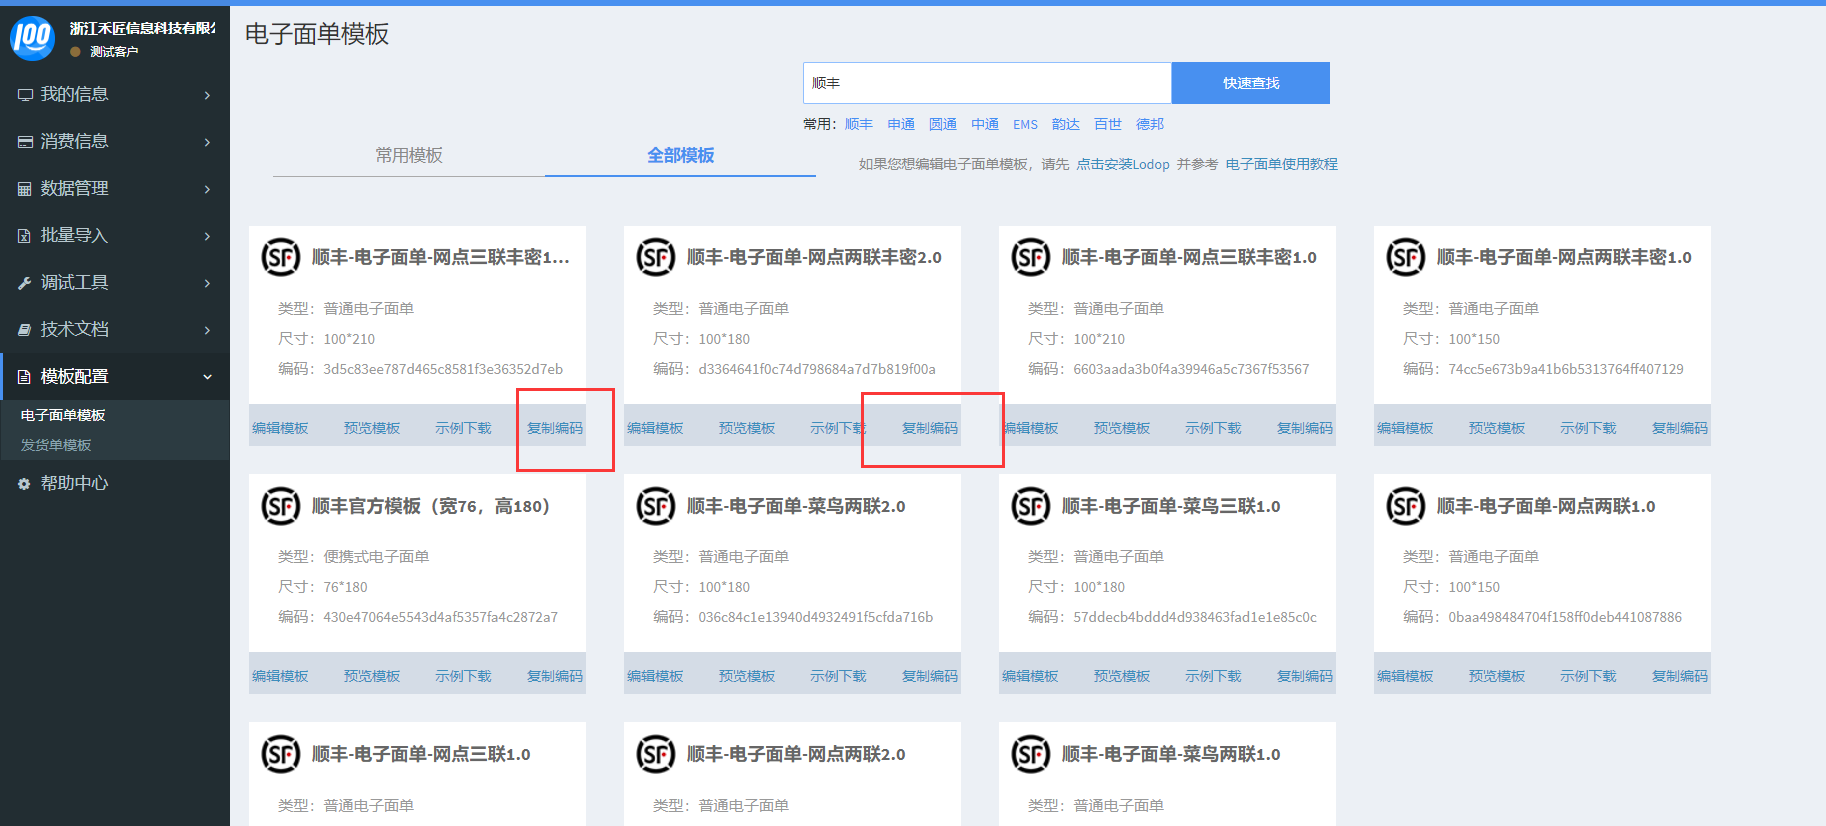The image size is (1826, 826).
Task: Switch to the 常用模板 tab
Action: [408, 155]
